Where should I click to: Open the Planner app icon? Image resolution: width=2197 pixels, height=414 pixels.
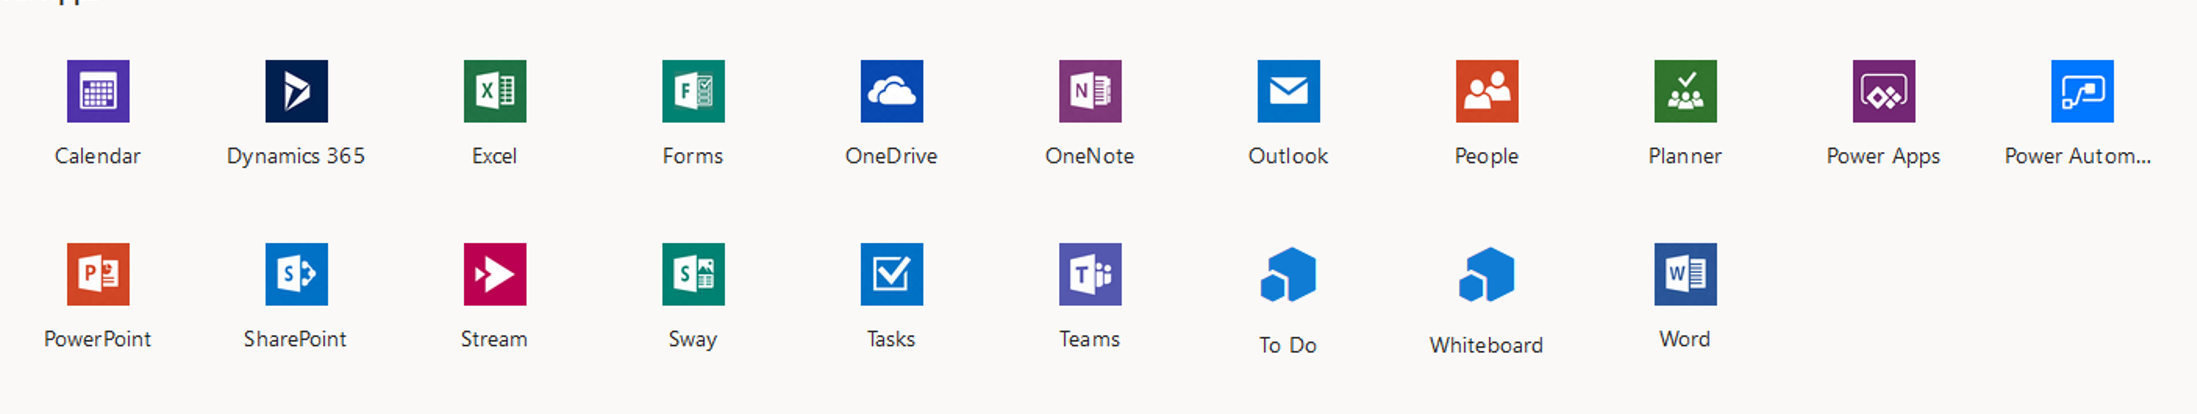tap(1685, 91)
